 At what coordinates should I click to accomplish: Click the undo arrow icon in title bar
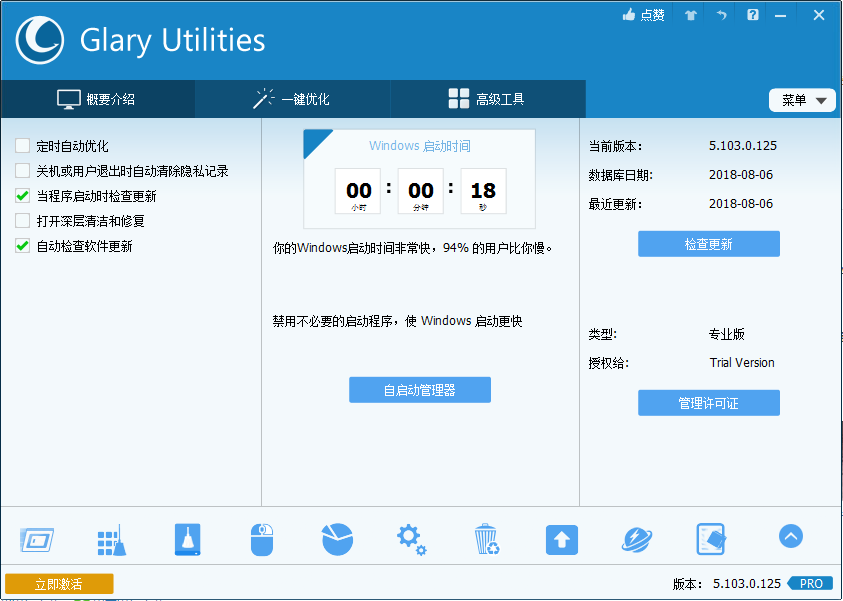721,15
